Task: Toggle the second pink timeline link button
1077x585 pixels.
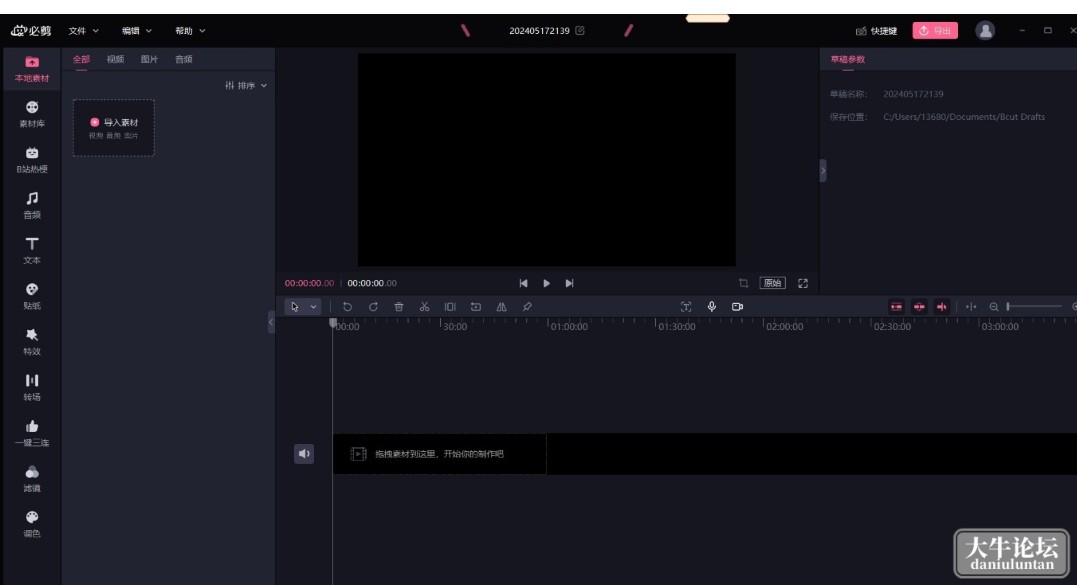Action: click(x=919, y=307)
